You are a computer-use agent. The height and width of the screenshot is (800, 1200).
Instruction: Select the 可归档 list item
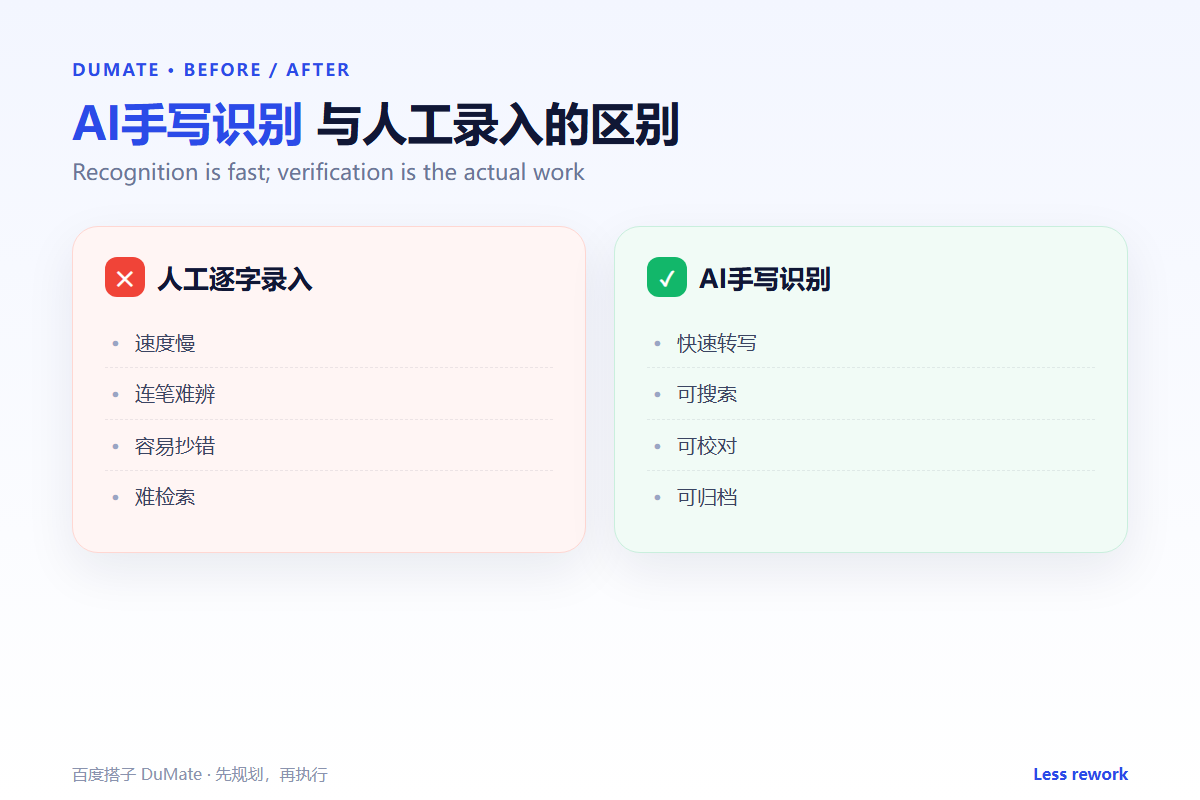[x=871, y=497]
